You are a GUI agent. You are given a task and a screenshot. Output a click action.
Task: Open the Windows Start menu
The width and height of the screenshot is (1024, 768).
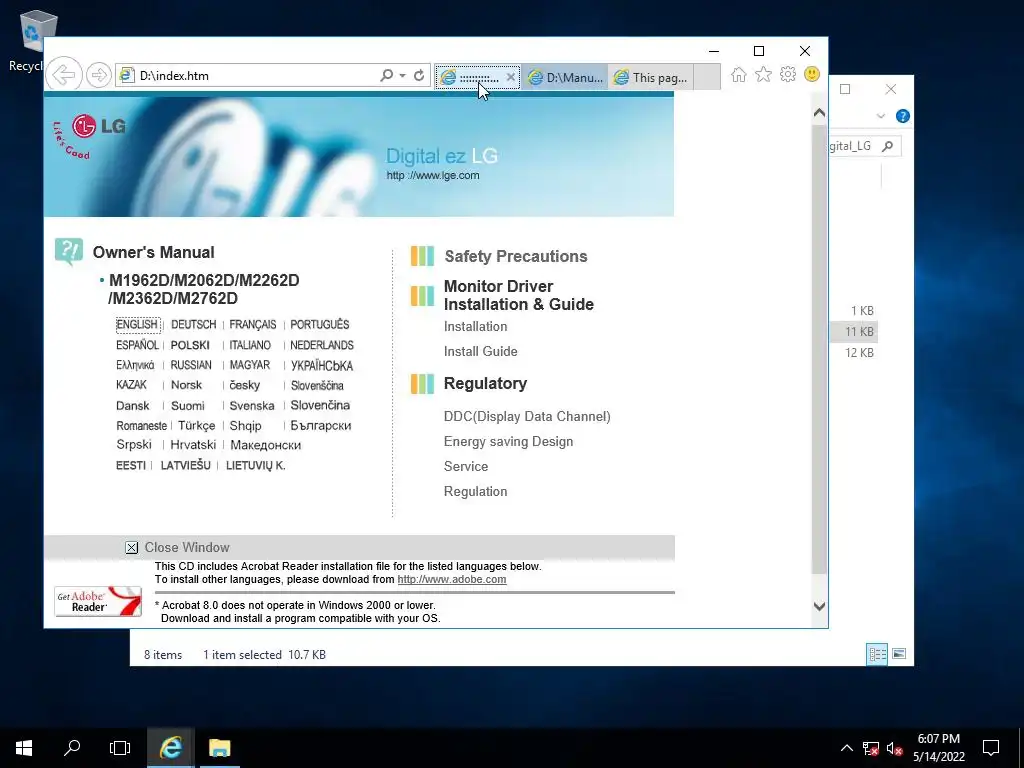click(x=24, y=748)
